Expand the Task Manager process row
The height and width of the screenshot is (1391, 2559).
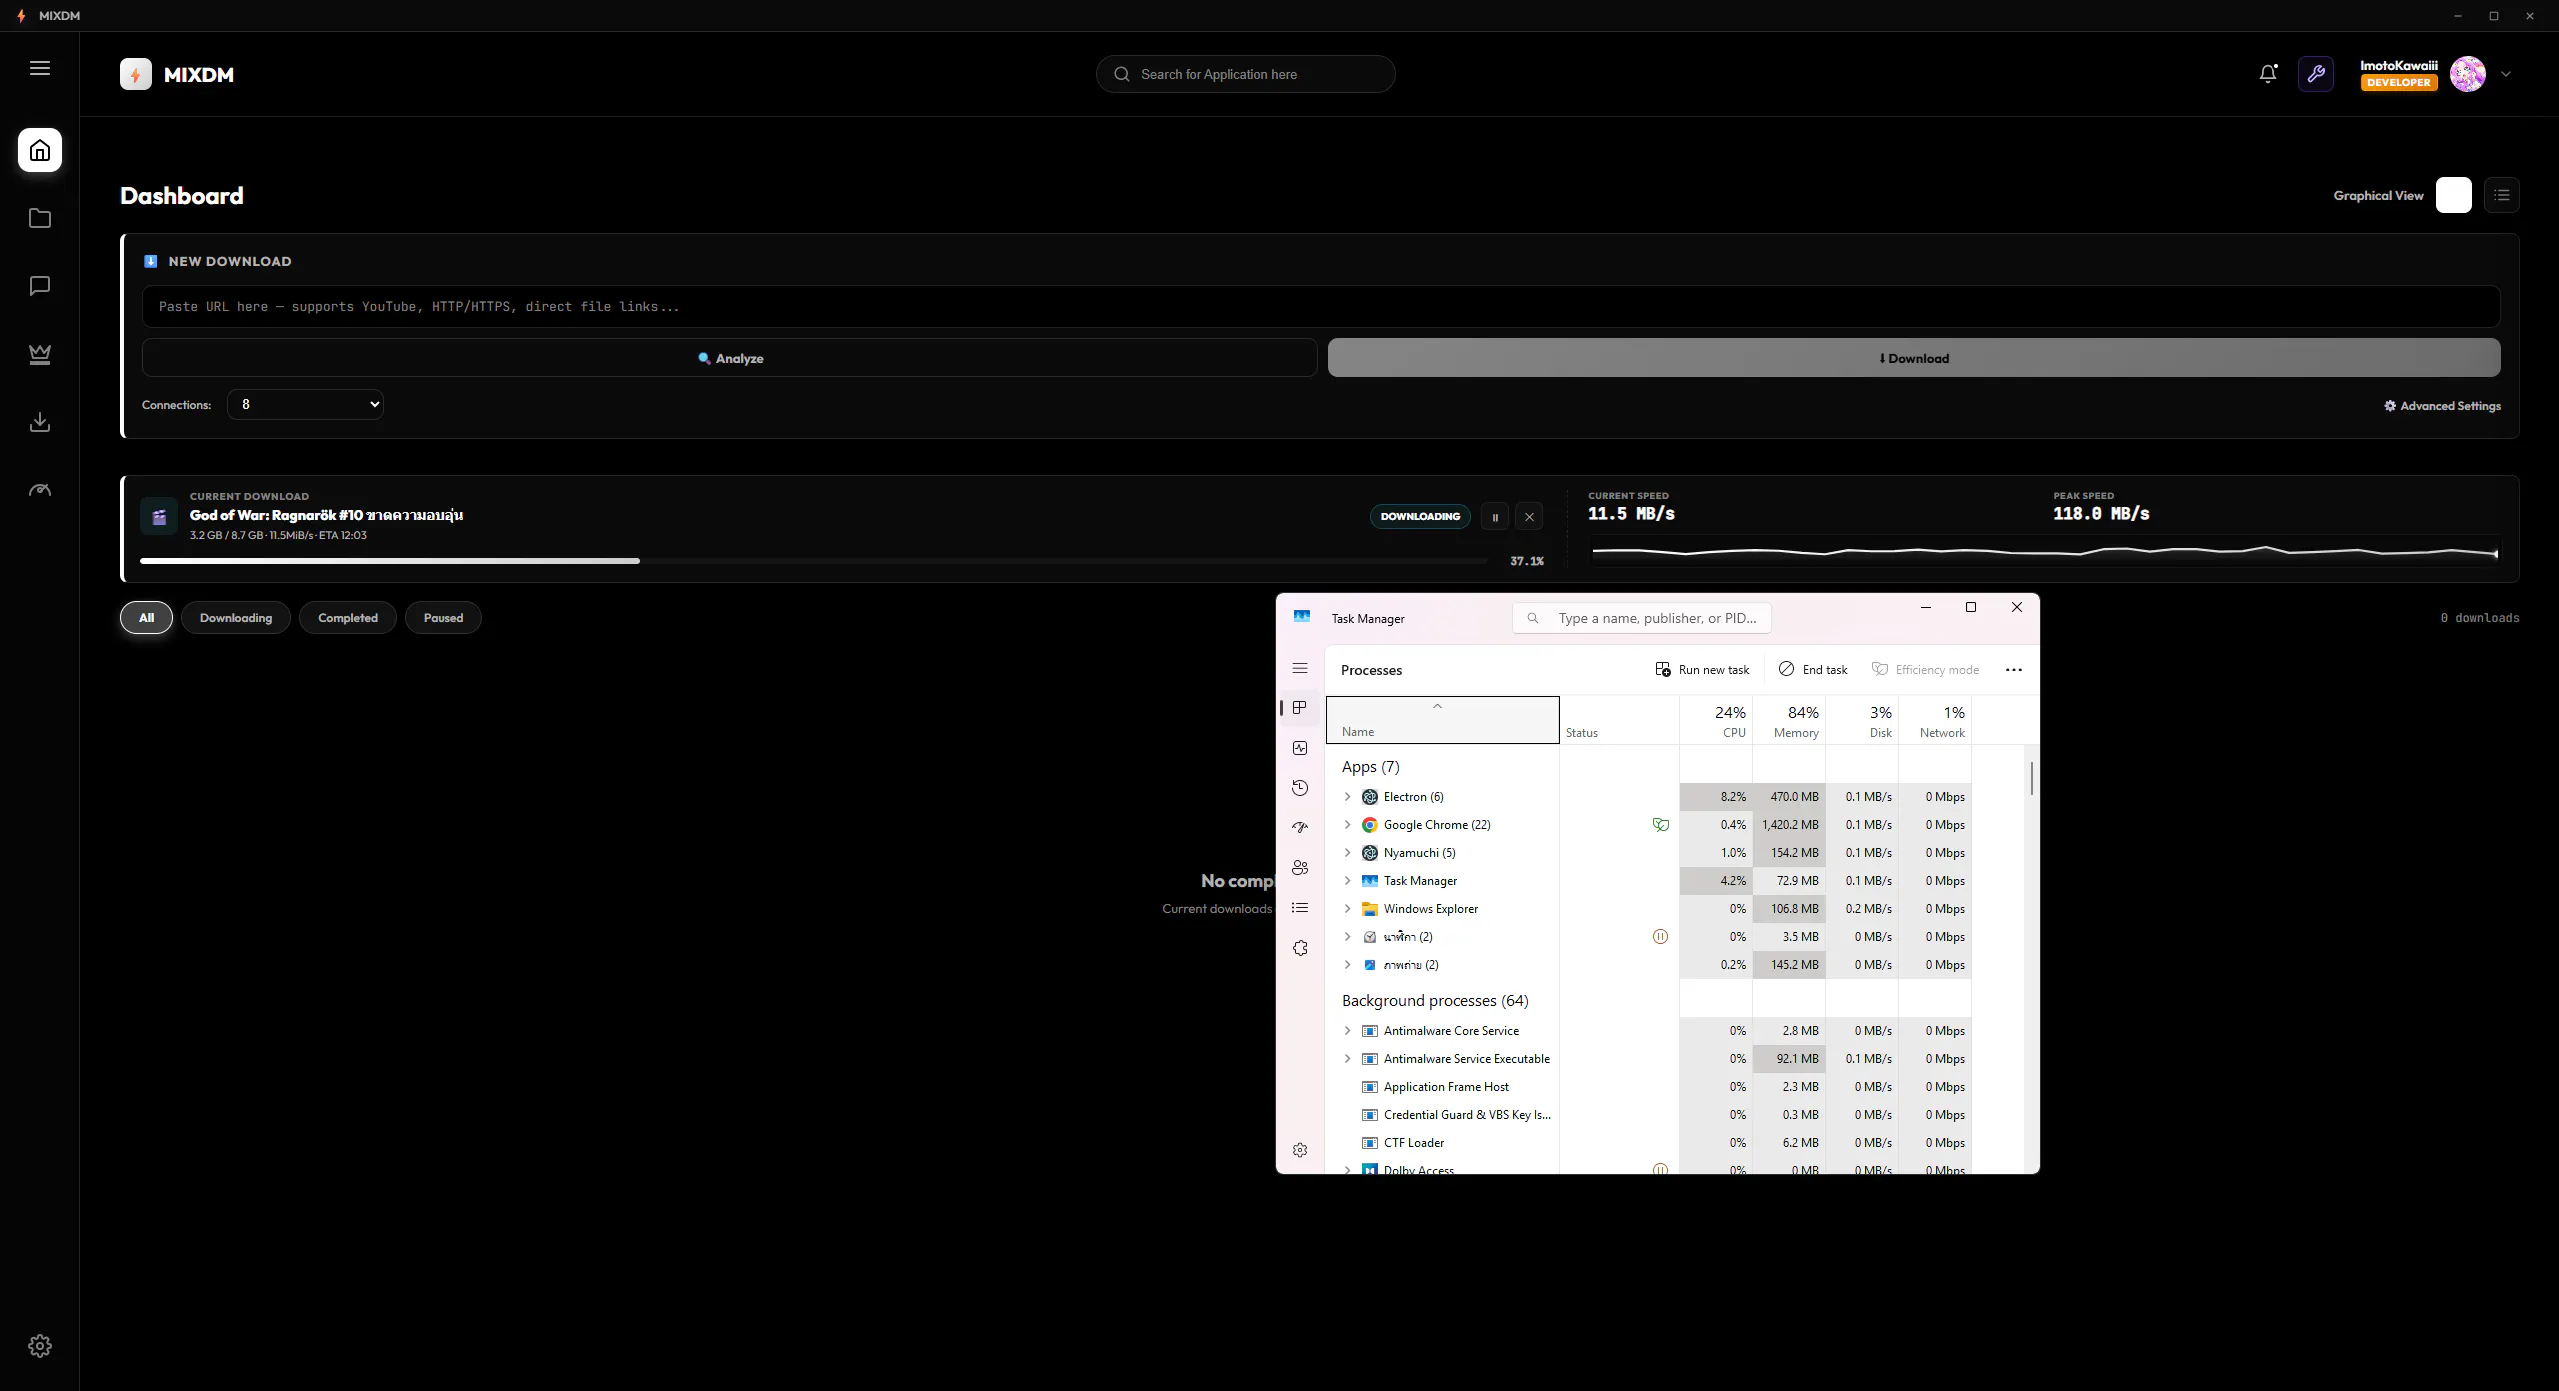pyautogui.click(x=1347, y=881)
